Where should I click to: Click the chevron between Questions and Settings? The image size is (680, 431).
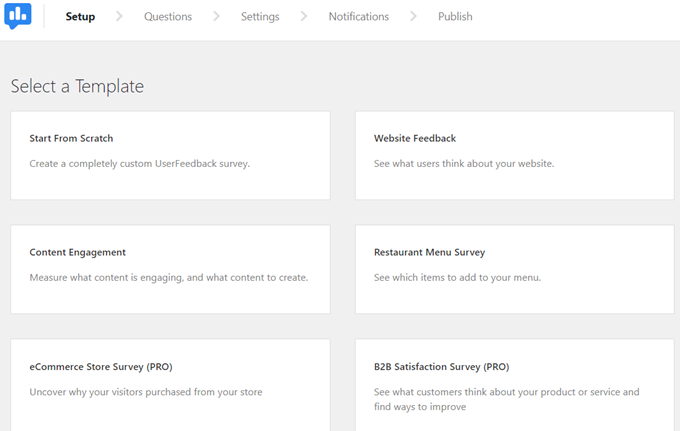pyautogui.click(x=216, y=17)
